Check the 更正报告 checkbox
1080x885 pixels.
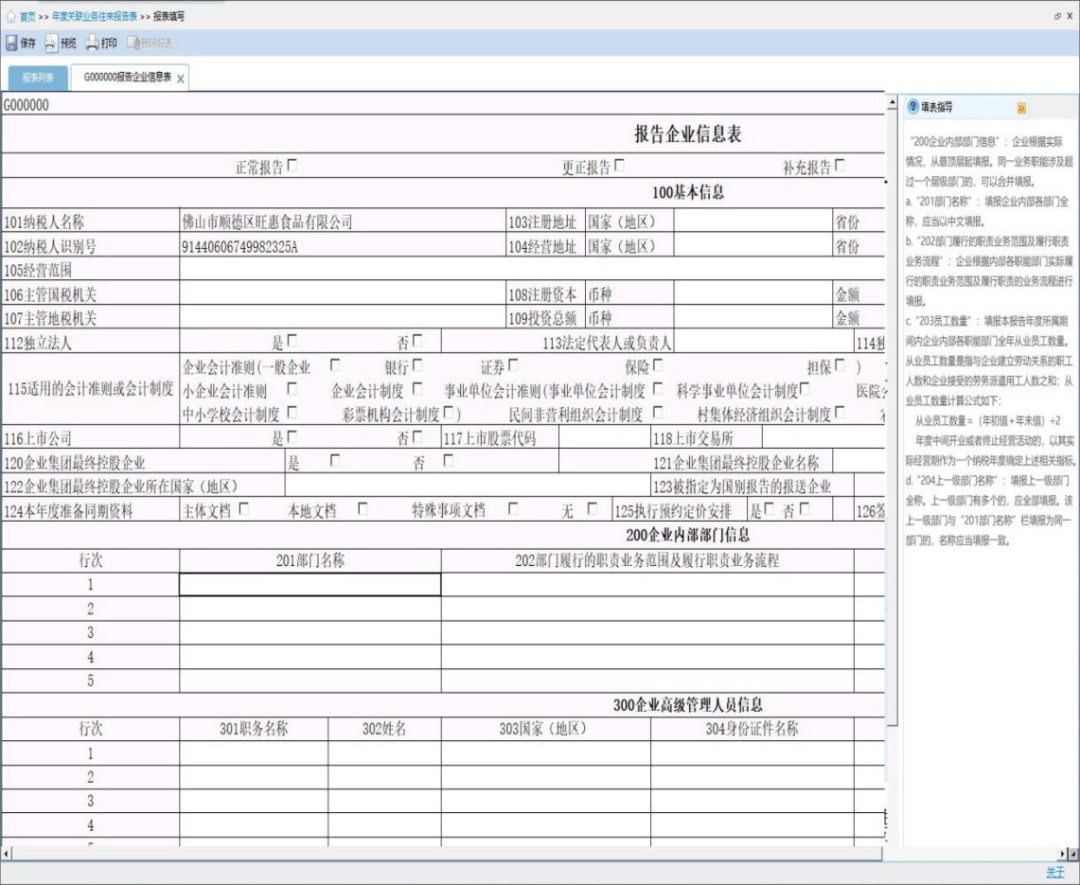point(619,165)
